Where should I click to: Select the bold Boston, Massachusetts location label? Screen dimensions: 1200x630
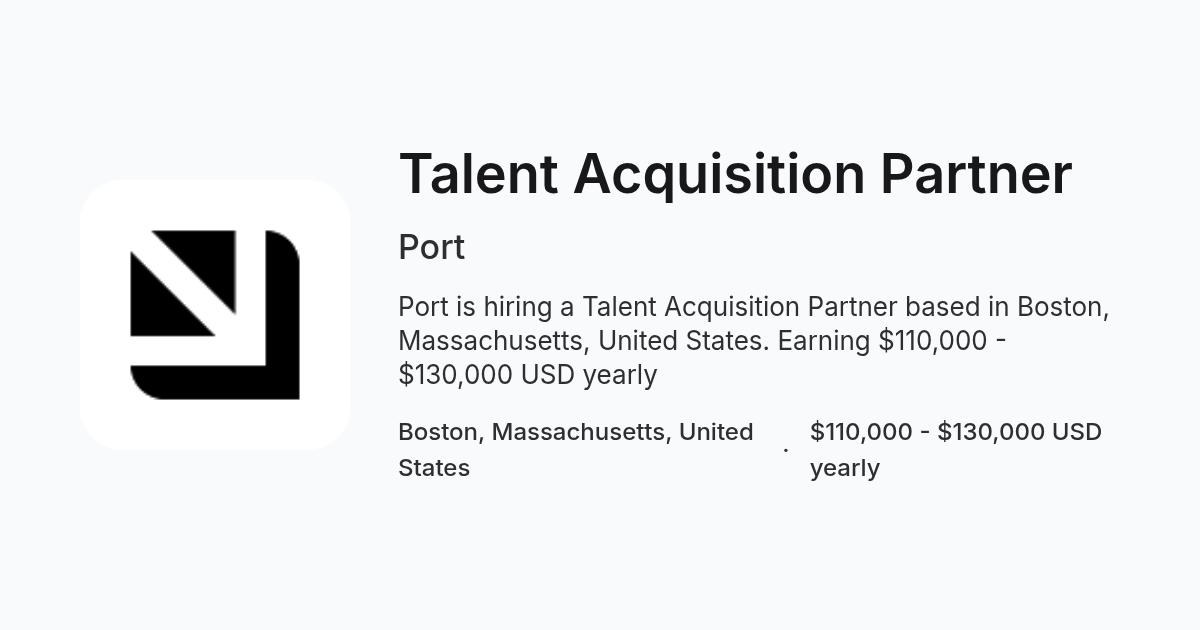pos(576,450)
